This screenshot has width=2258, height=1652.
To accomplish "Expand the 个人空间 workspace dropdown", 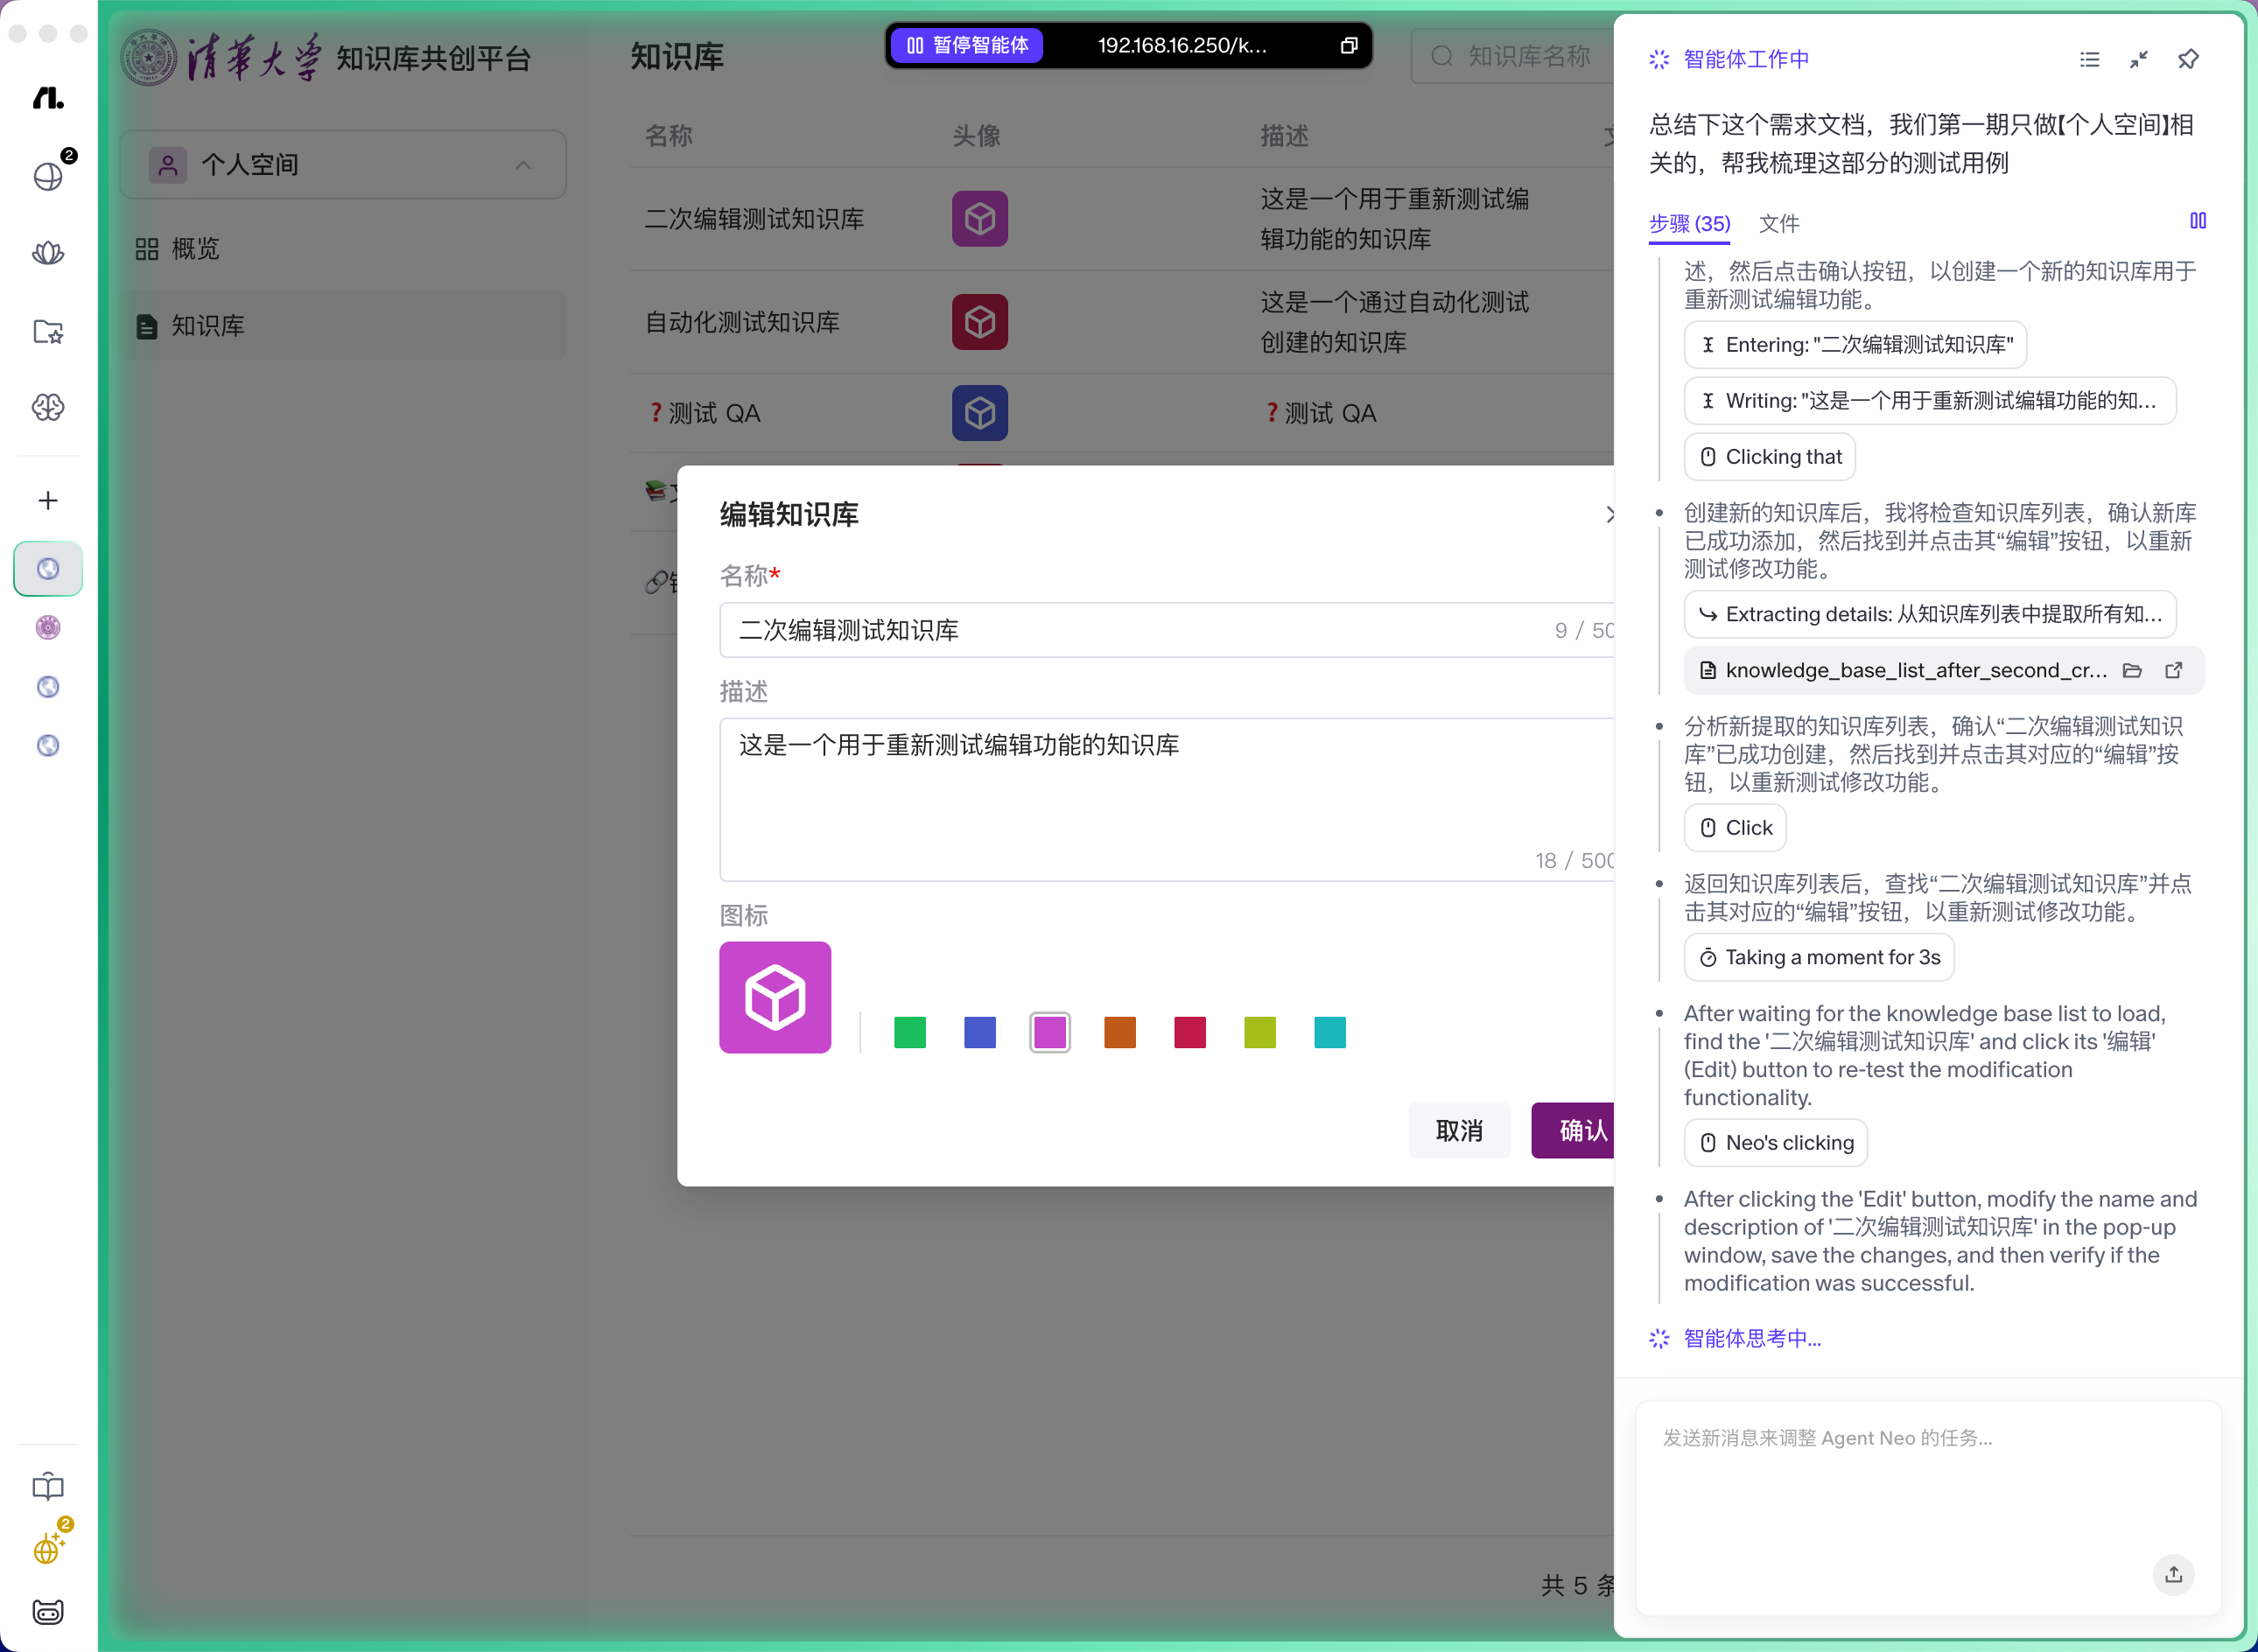I will click(343, 165).
